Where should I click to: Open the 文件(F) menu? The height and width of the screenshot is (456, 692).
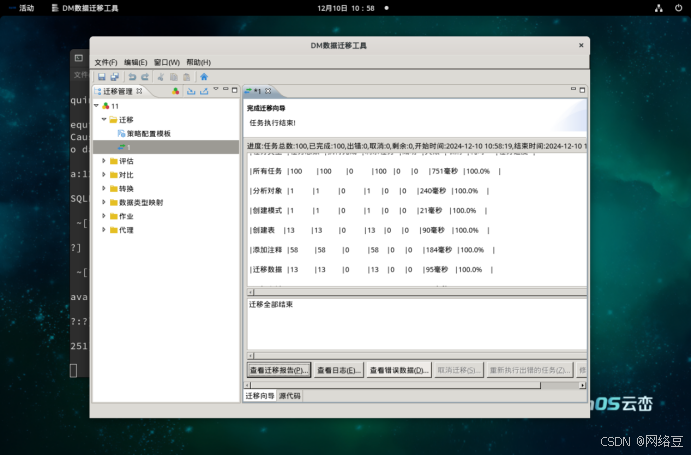pos(105,62)
